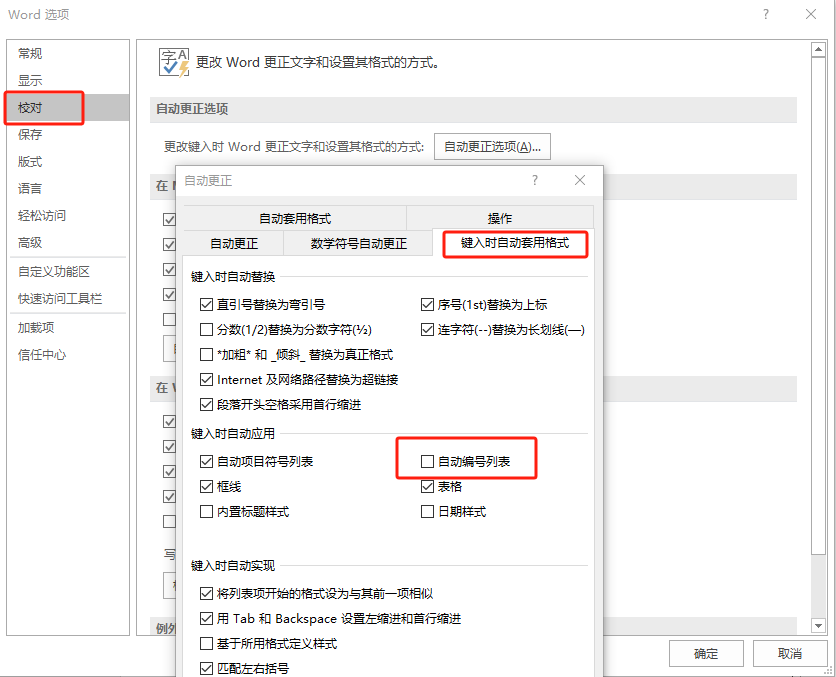The height and width of the screenshot is (677, 836).
Task: Enable 日期样式 checkbox
Action: (x=427, y=512)
